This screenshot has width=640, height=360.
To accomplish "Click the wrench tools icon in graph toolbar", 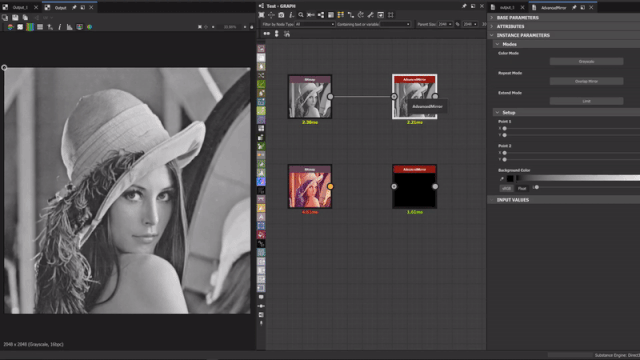I will [x=371, y=15].
